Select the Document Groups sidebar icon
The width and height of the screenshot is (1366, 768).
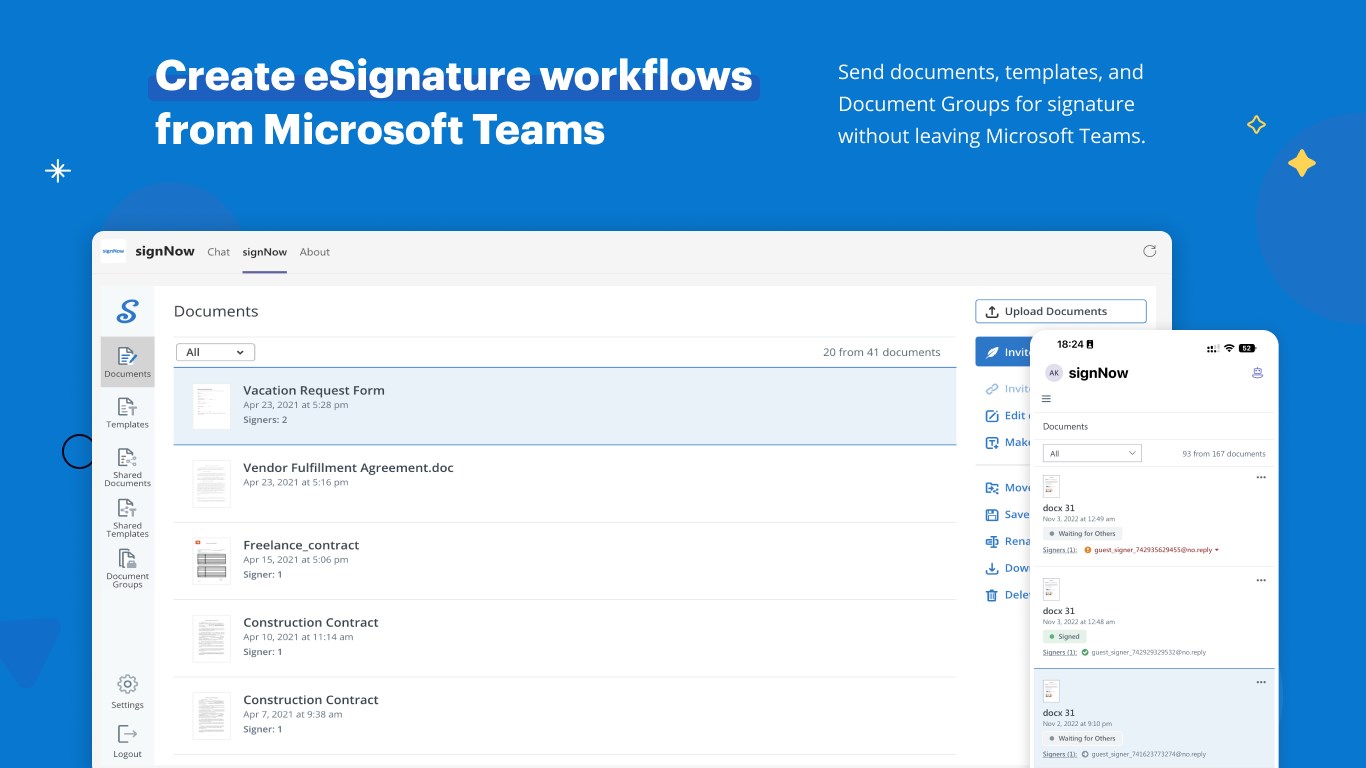tap(127, 567)
